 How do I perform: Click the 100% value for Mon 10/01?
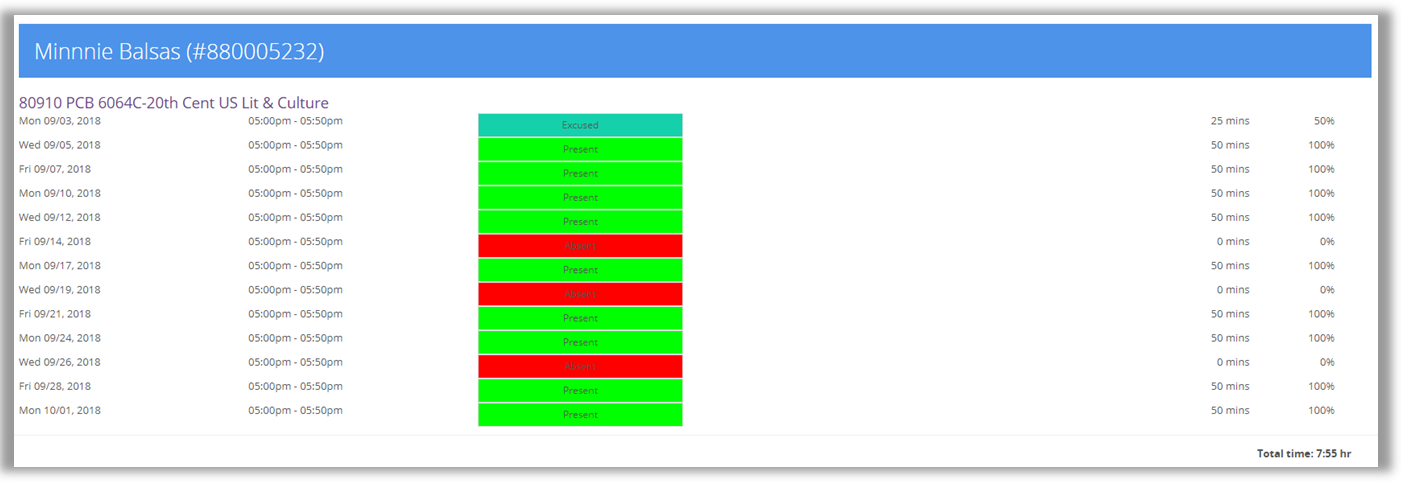(x=1321, y=410)
